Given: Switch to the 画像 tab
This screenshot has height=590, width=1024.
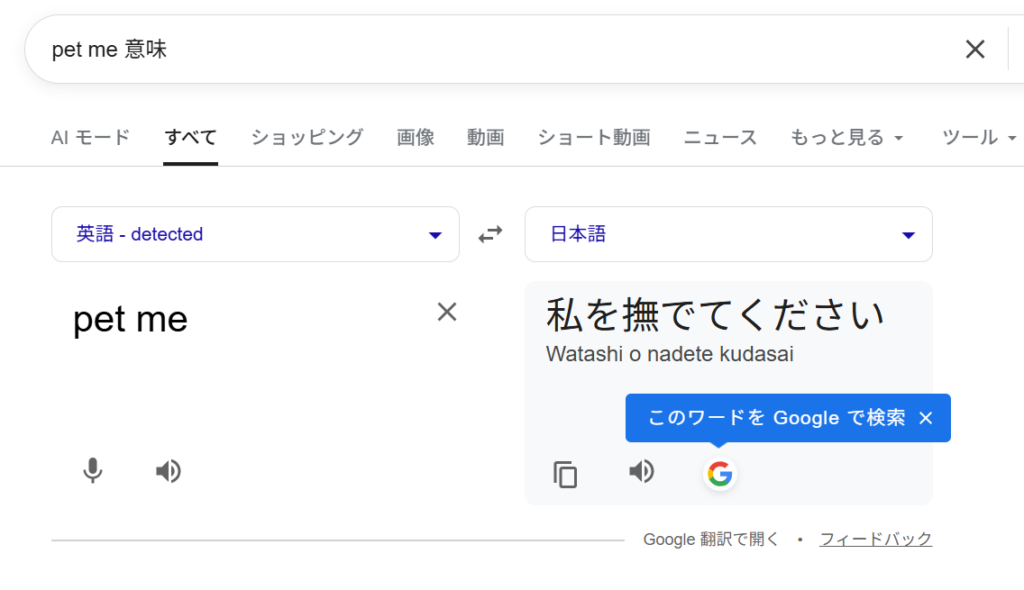Looking at the screenshot, I should [x=415, y=138].
